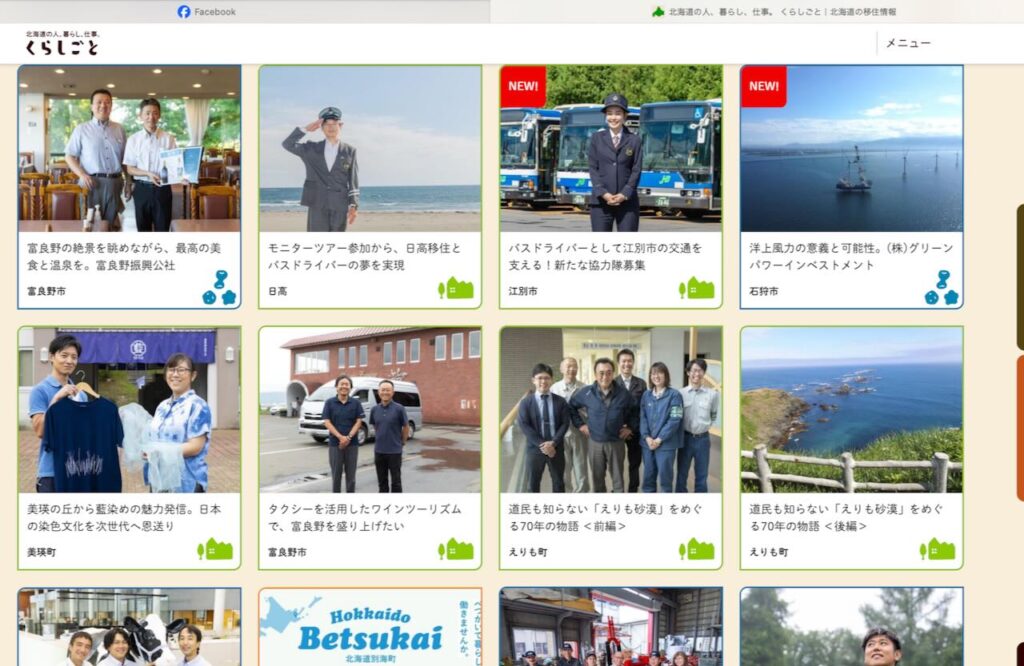Screen dimensions: 1024x666
Task: Open the えりも coast cliff photo thumbnail
Action: pyautogui.click(x=851, y=410)
